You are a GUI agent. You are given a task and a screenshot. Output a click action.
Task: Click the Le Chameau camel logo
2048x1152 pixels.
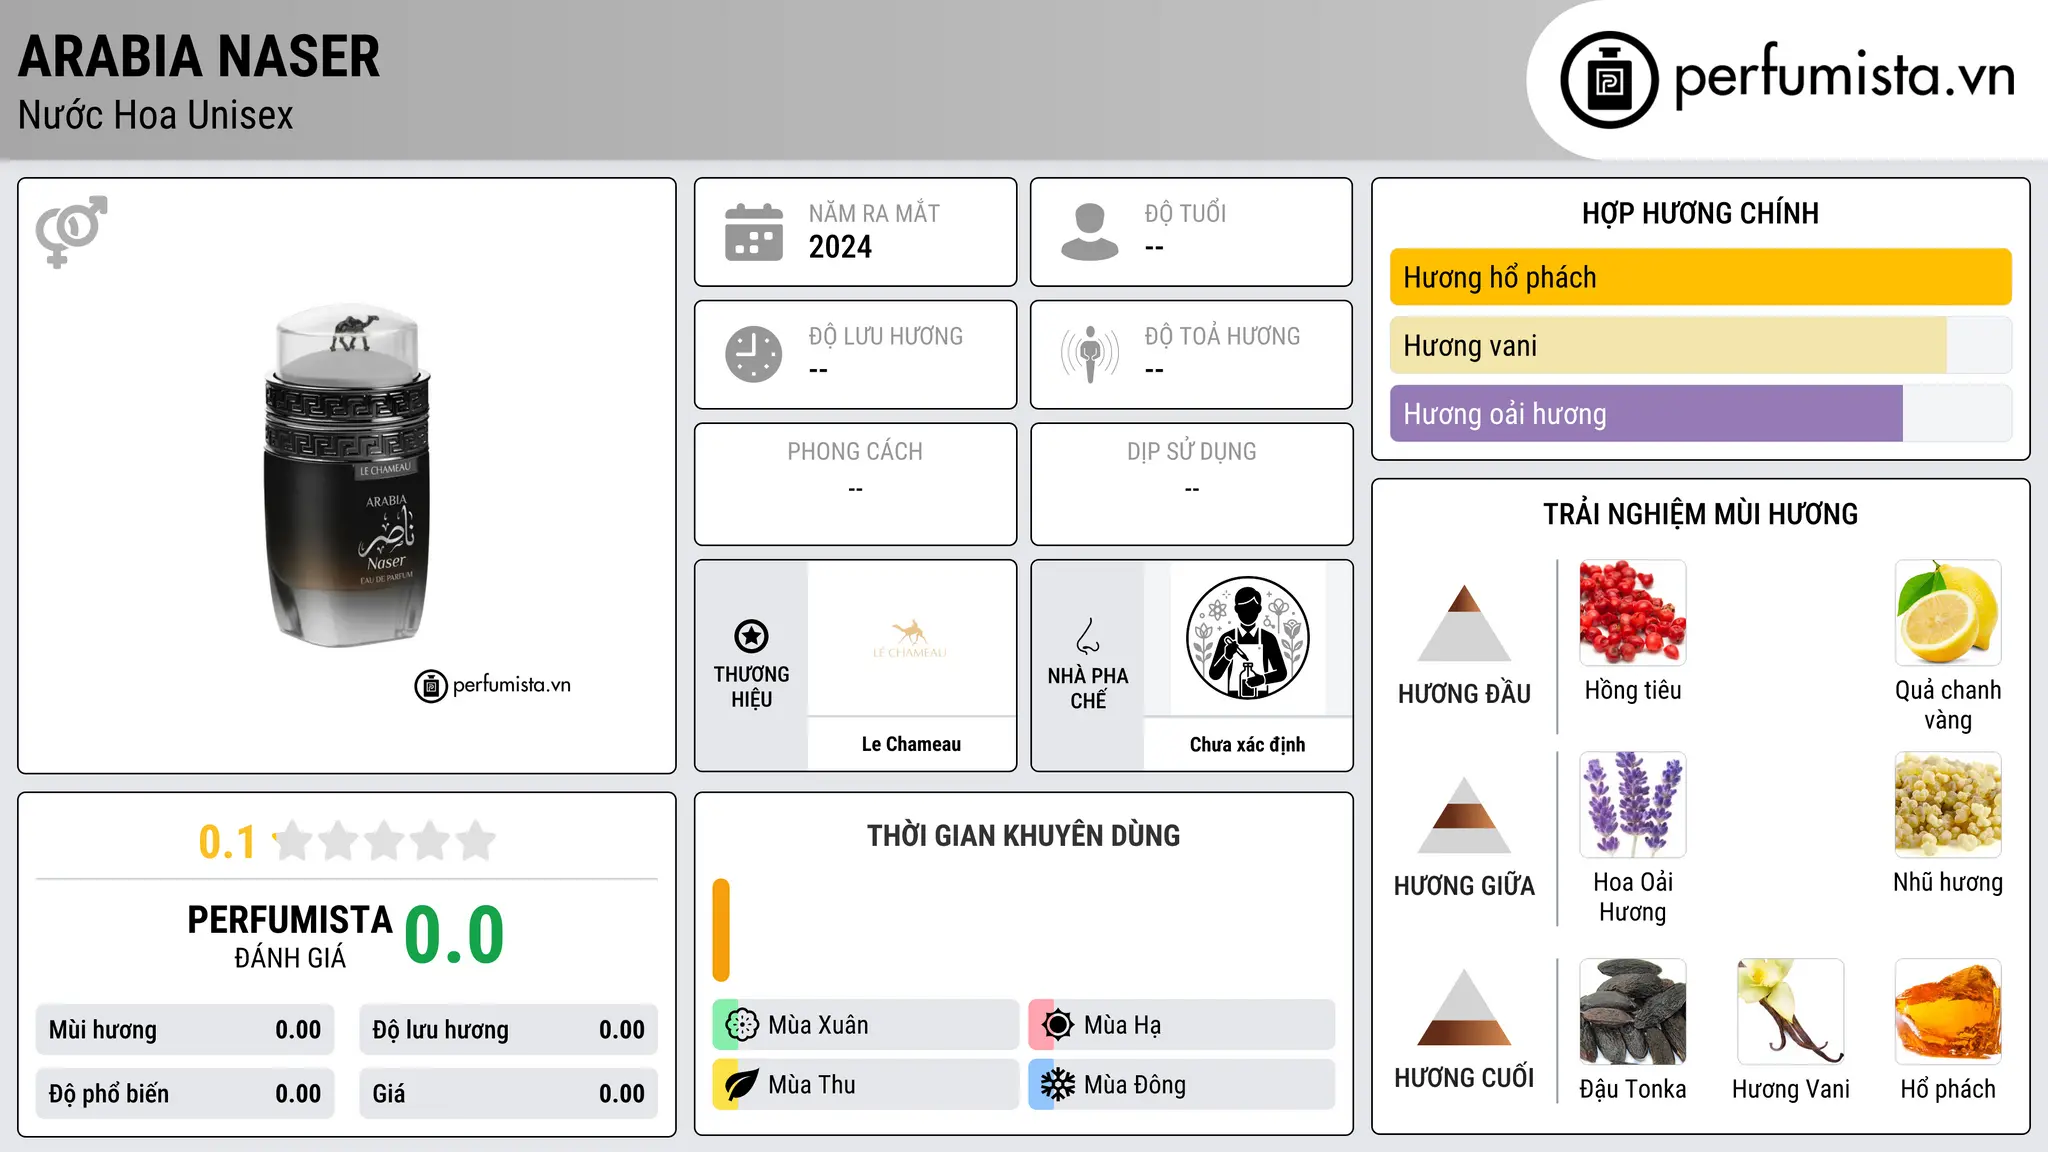pyautogui.click(x=910, y=638)
